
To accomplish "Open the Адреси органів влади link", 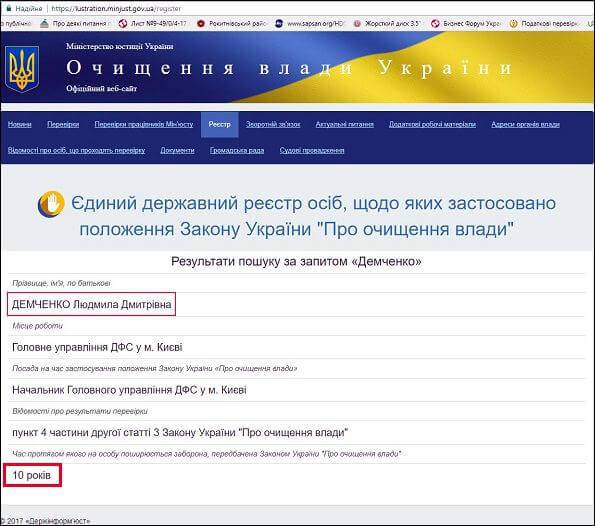I will (526, 124).
